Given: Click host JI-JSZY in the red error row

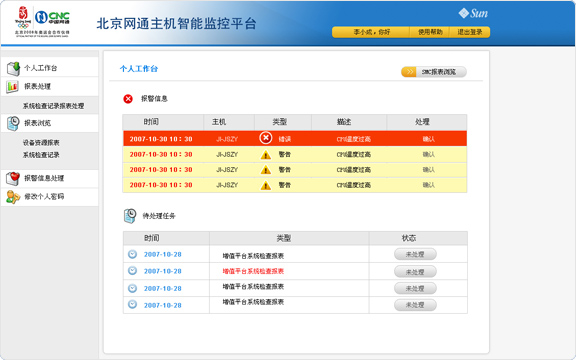Looking at the screenshot, I should [227, 139].
